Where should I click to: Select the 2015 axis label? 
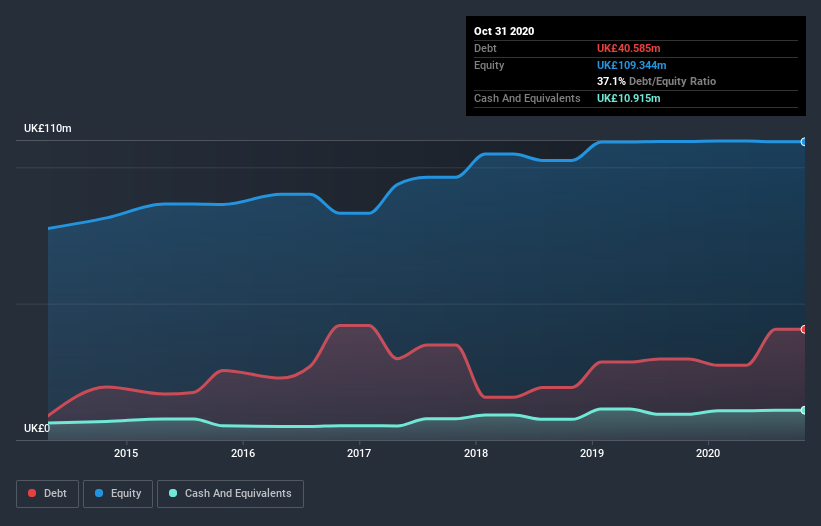[x=126, y=453]
